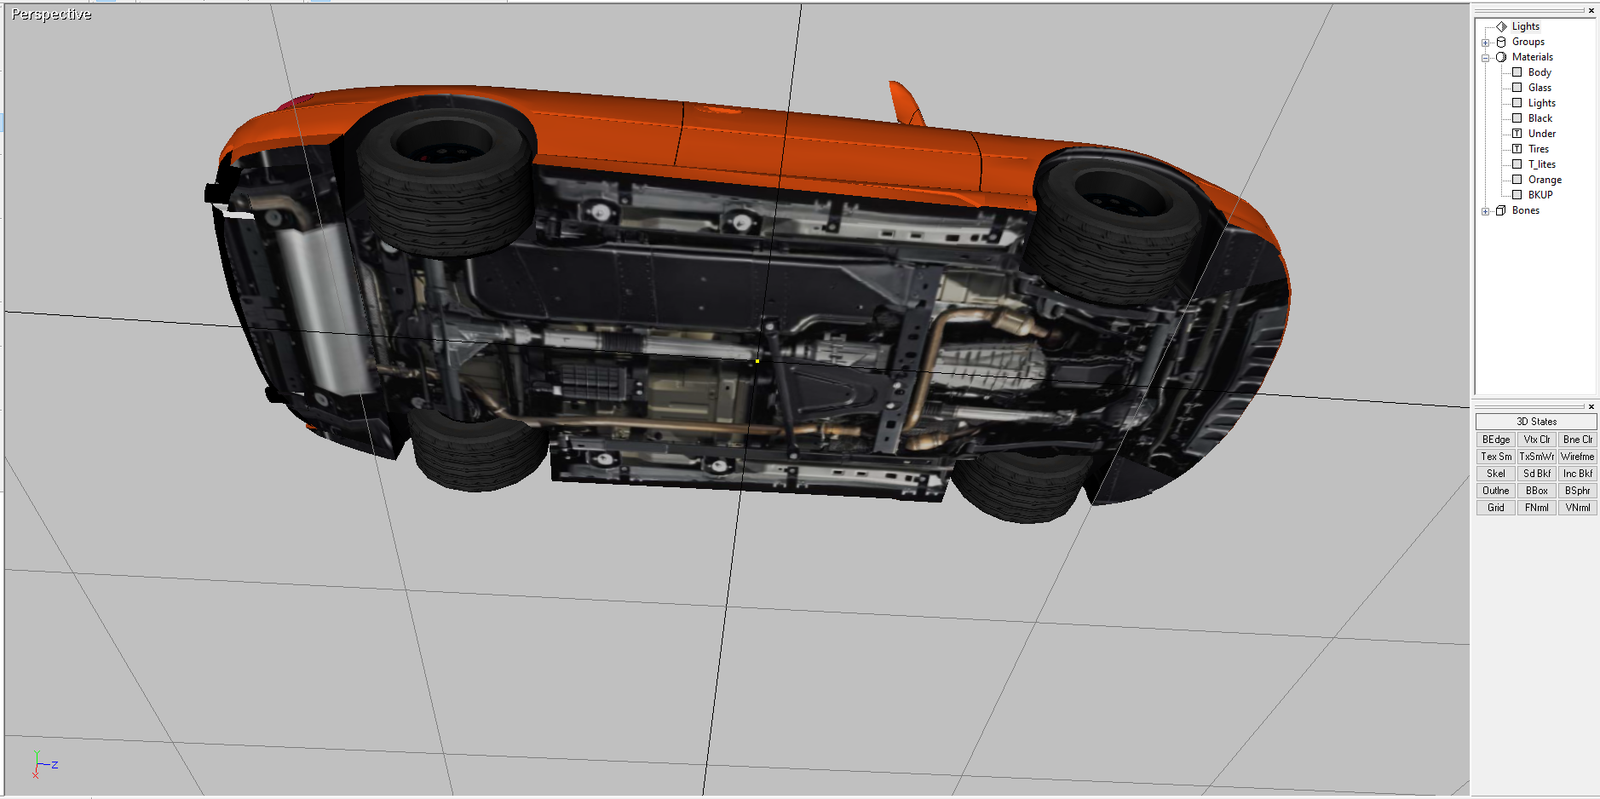Toggle Inc Bkf include backfaces

[x=1578, y=474]
